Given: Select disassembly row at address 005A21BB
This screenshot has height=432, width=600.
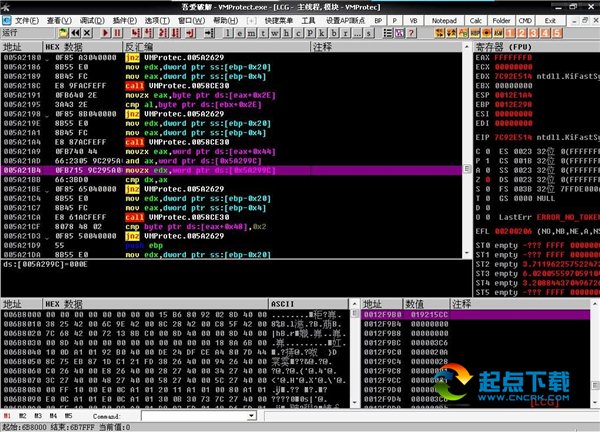Looking at the screenshot, I should coord(231,180).
